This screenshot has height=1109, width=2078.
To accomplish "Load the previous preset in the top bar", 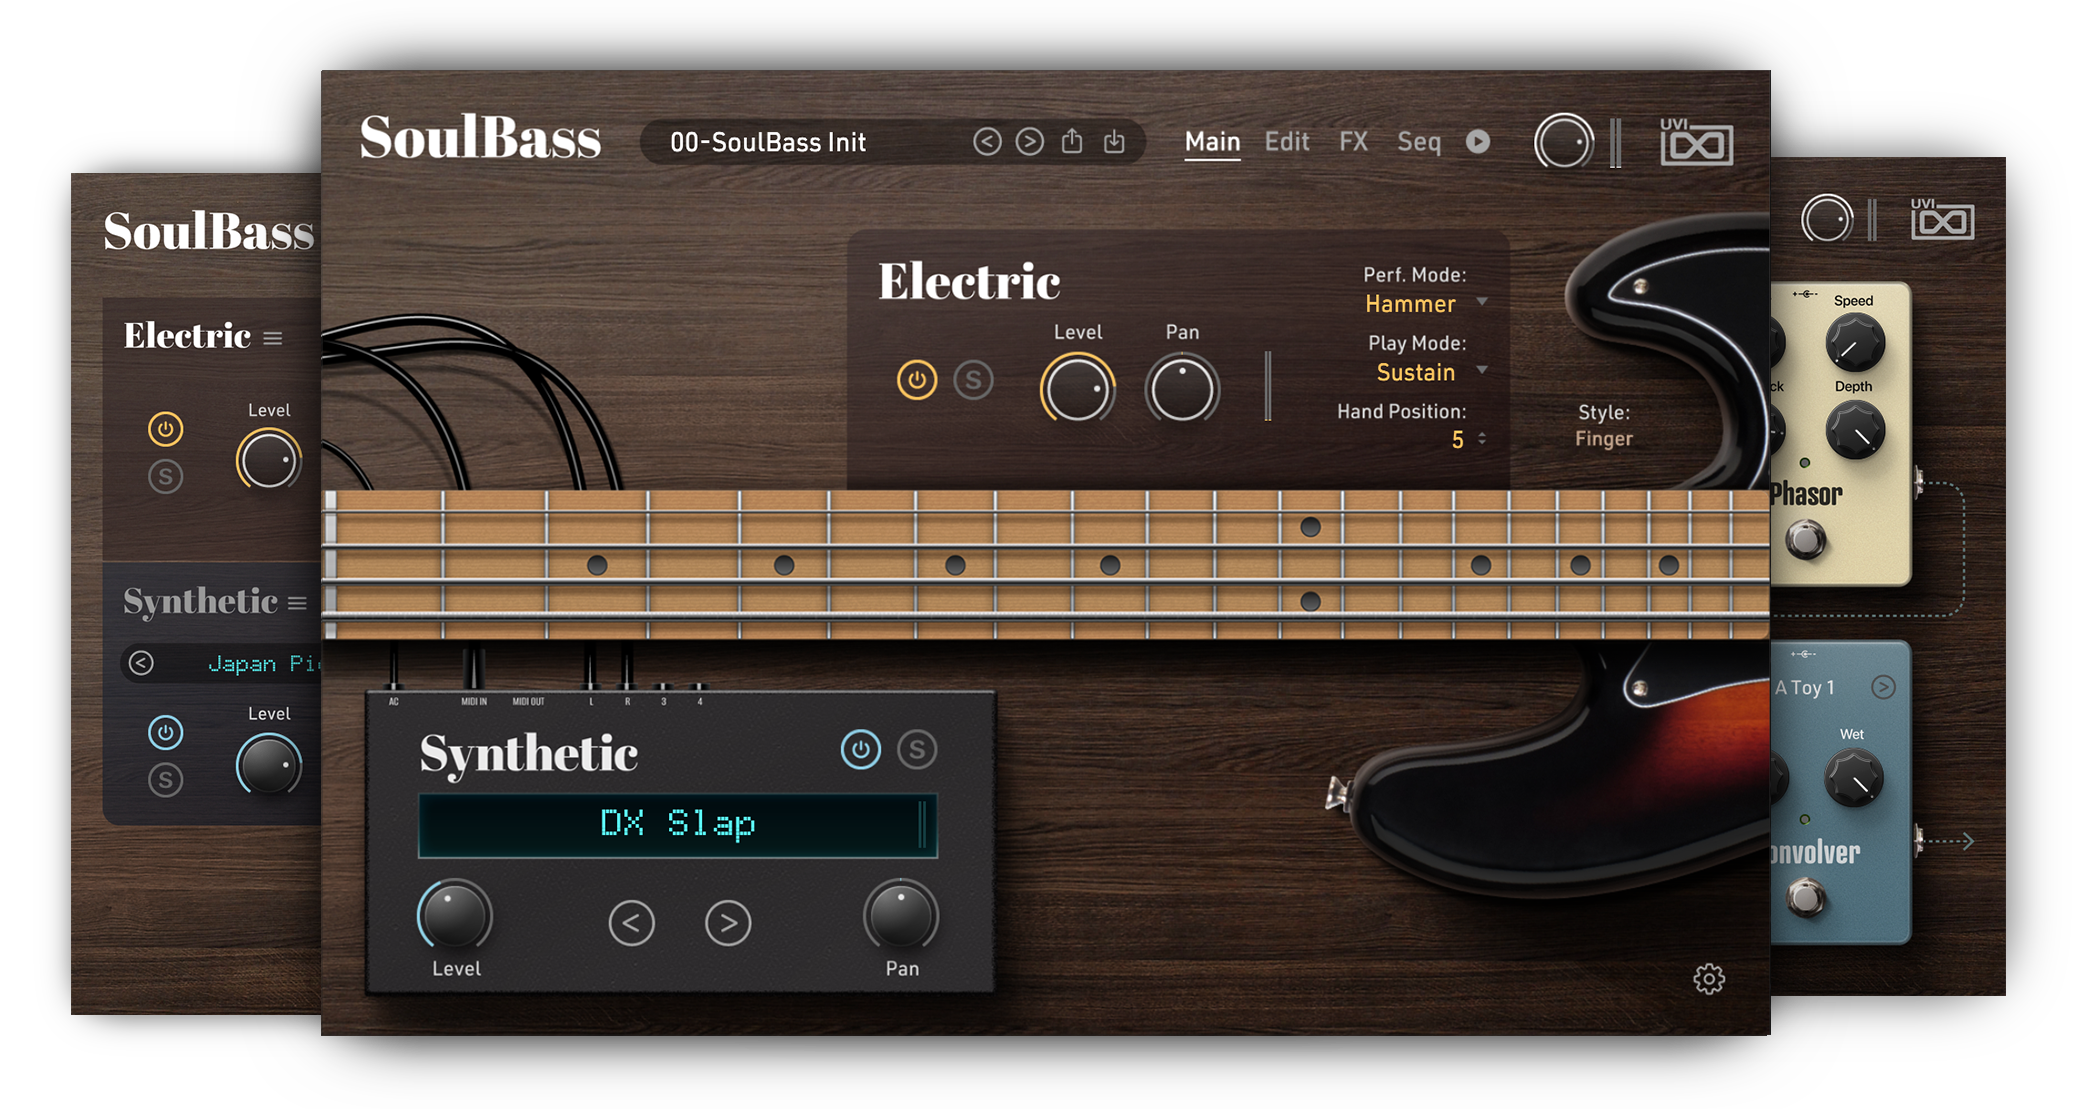I will tap(986, 142).
